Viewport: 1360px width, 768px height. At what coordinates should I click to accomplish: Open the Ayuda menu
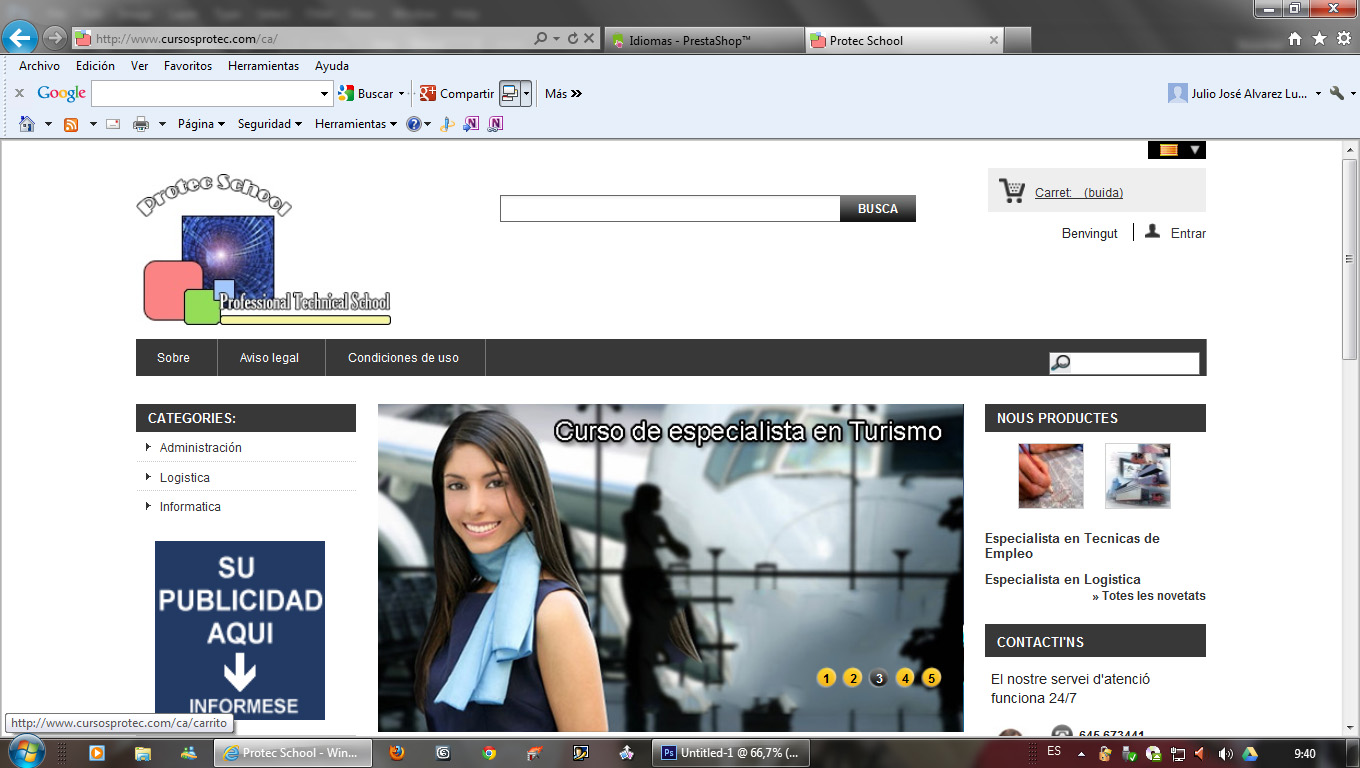(x=332, y=66)
